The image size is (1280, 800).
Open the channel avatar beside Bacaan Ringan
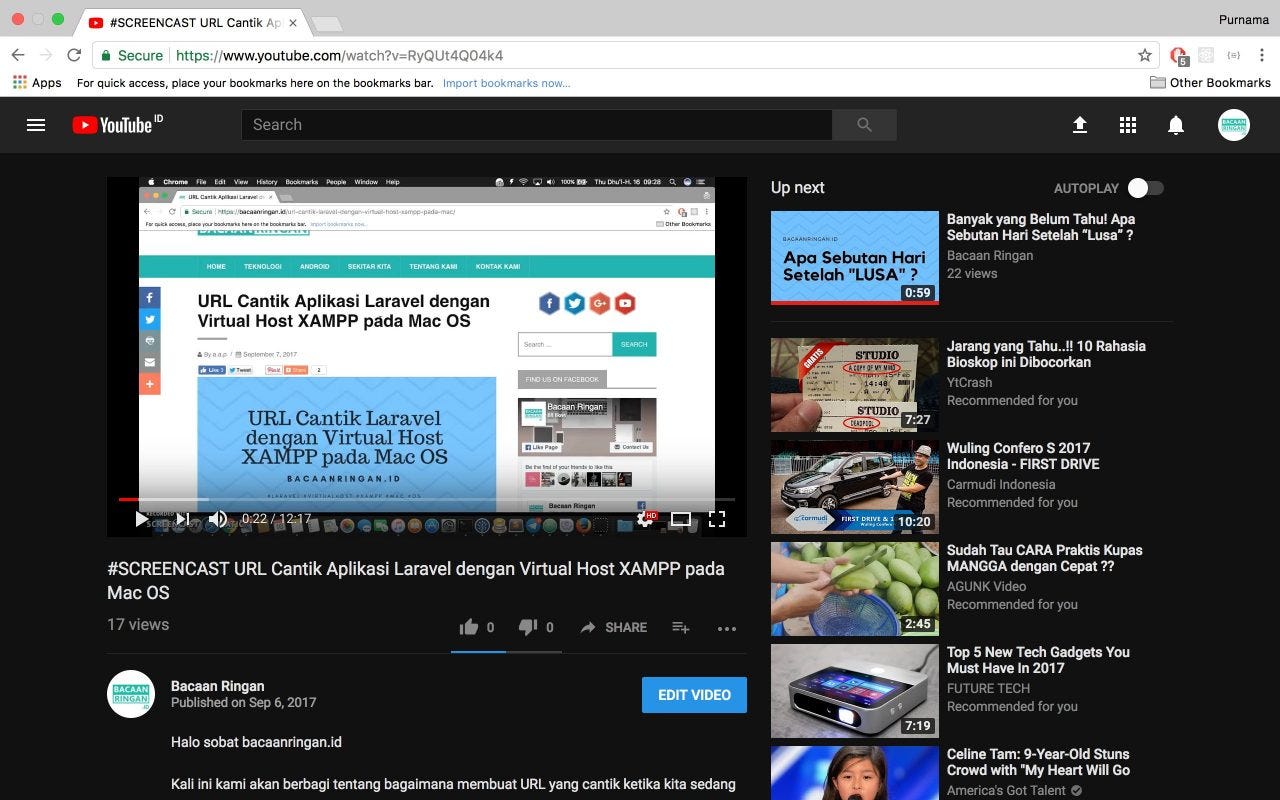(x=131, y=694)
